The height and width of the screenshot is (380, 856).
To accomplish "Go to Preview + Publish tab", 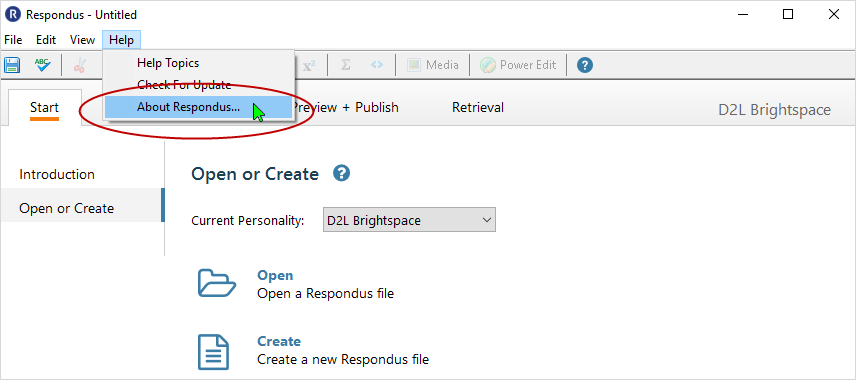I will [345, 108].
